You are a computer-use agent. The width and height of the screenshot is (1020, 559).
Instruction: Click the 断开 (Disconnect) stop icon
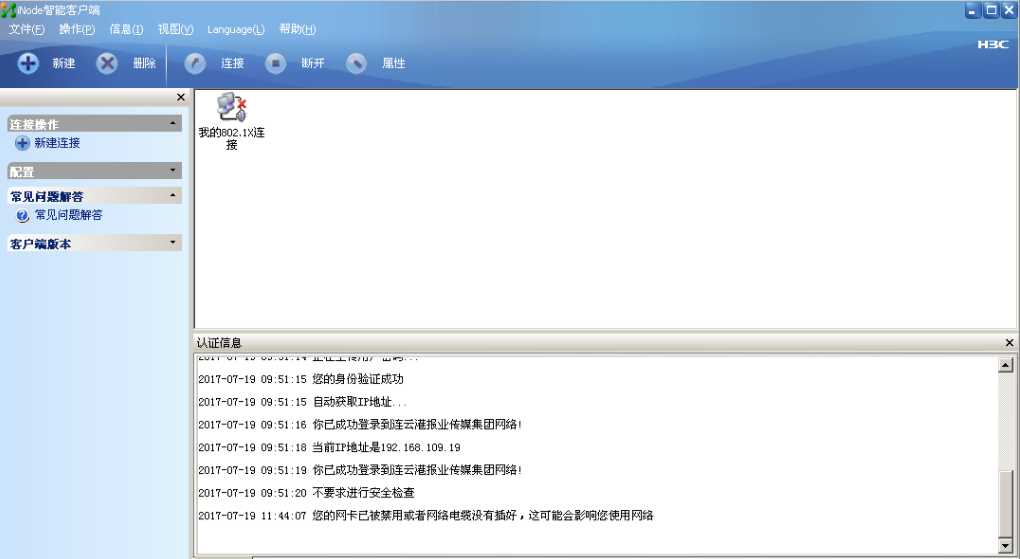coord(275,63)
